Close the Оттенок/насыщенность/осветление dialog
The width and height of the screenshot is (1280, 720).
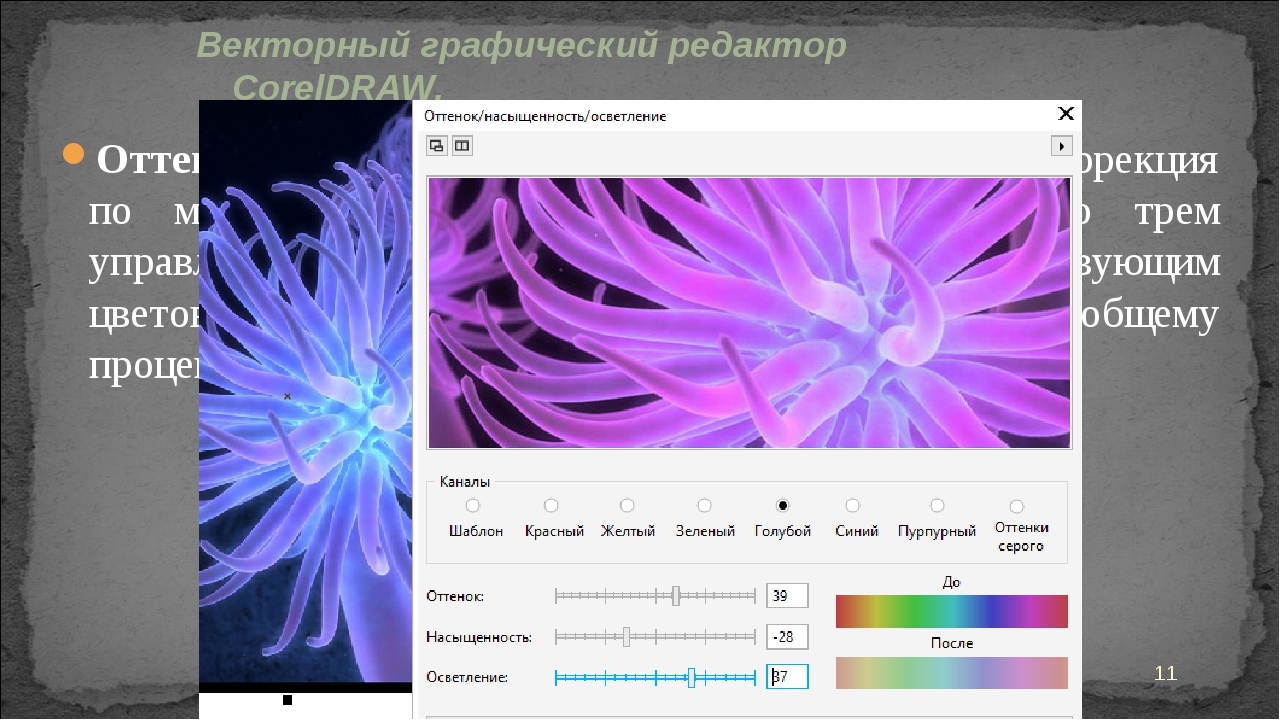[1067, 113]
